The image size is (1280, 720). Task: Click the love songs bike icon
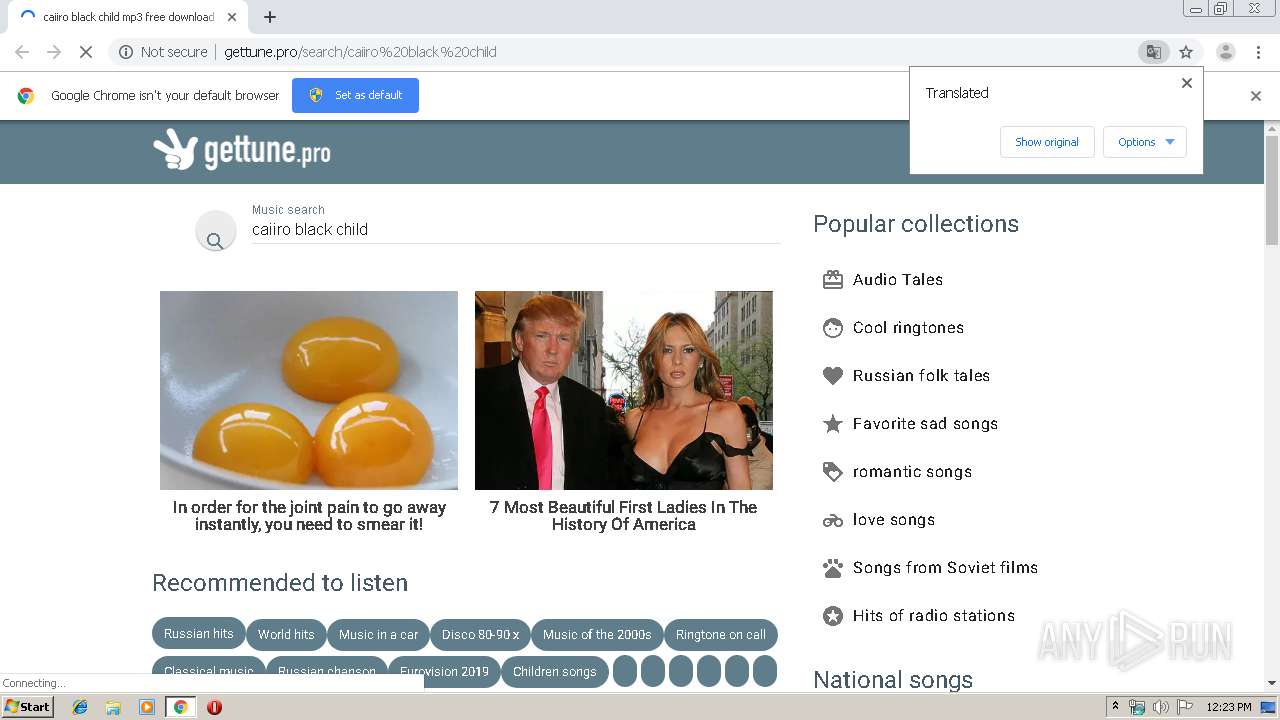point(833,520)
